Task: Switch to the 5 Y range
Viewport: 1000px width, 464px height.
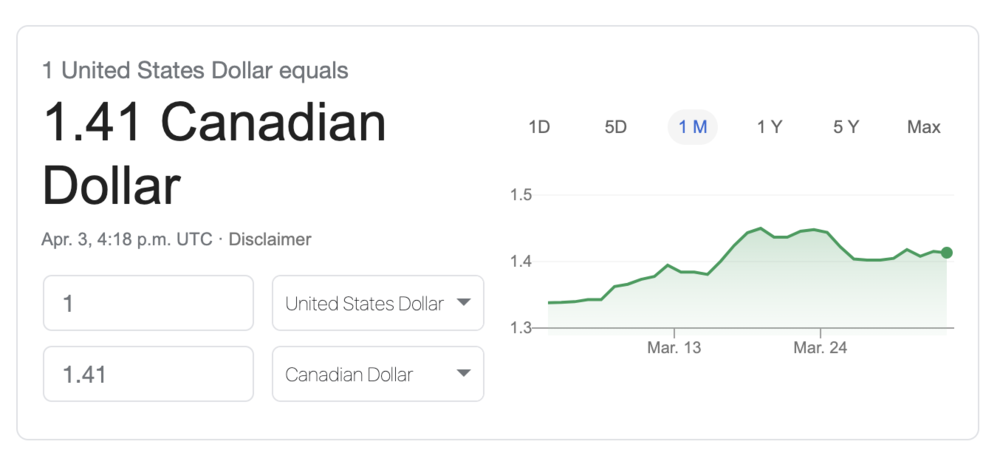Action: point(846,127)
